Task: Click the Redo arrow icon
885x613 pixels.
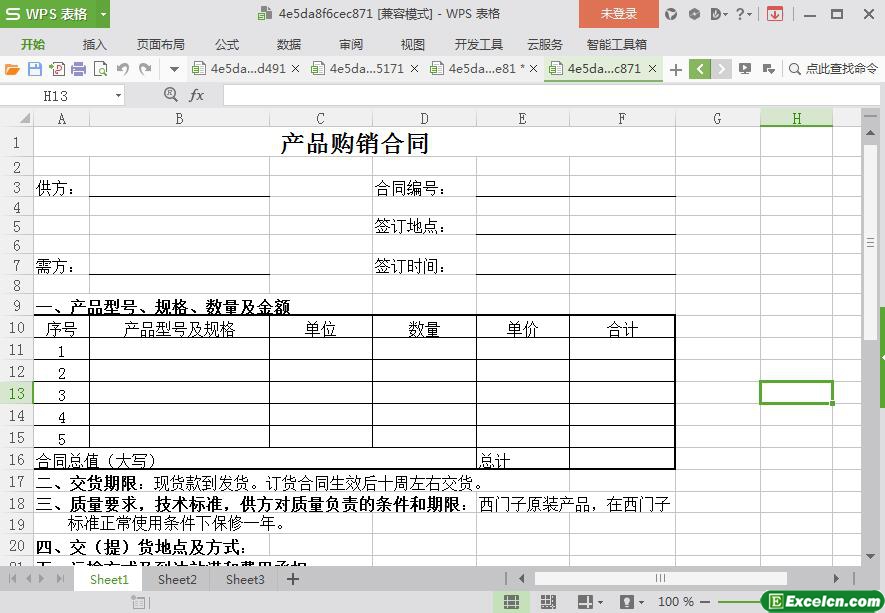Action: click(145, 69)
